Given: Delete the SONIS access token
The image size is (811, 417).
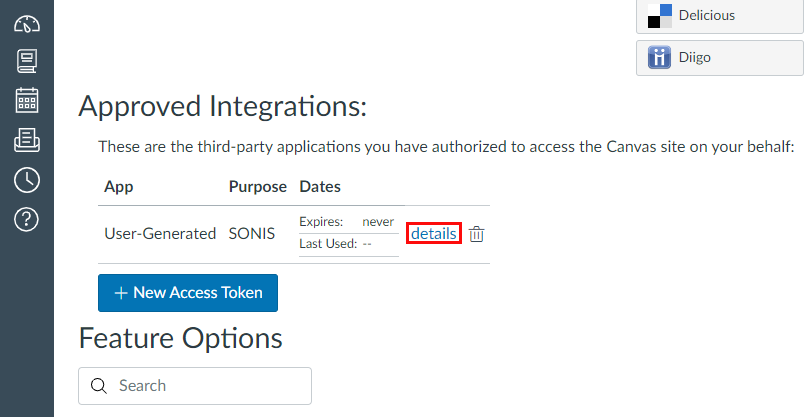Looking at the screenshot, I should pos(477,234).
